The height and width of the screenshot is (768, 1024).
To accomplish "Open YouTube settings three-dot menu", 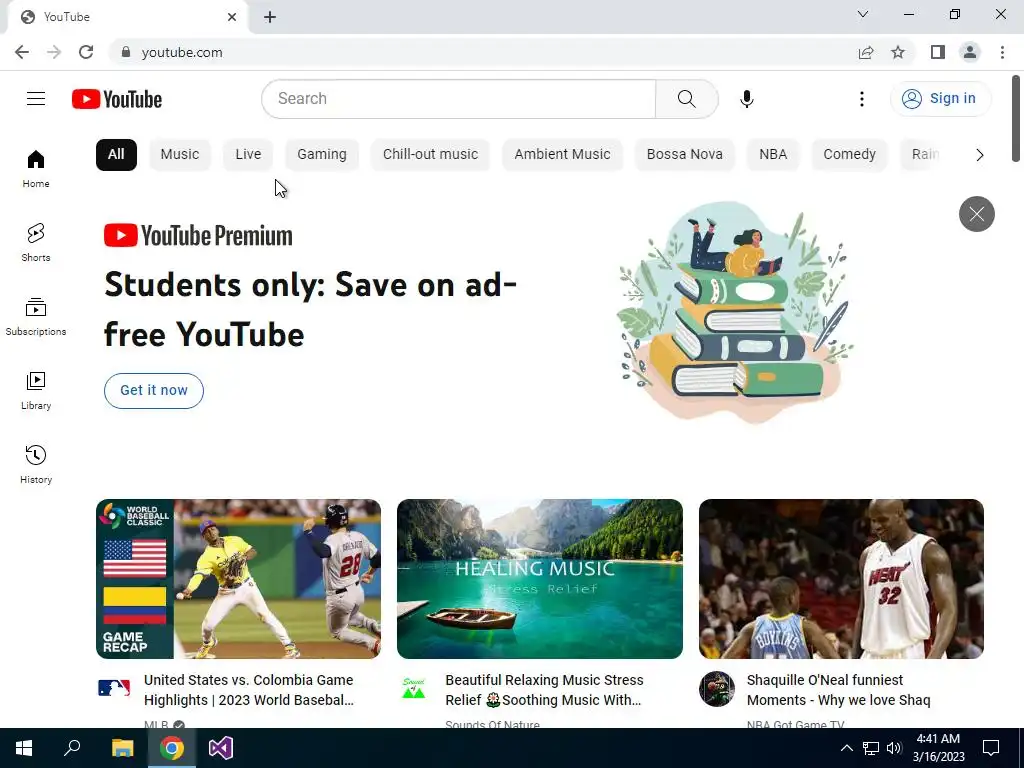I will click(861, 99).
